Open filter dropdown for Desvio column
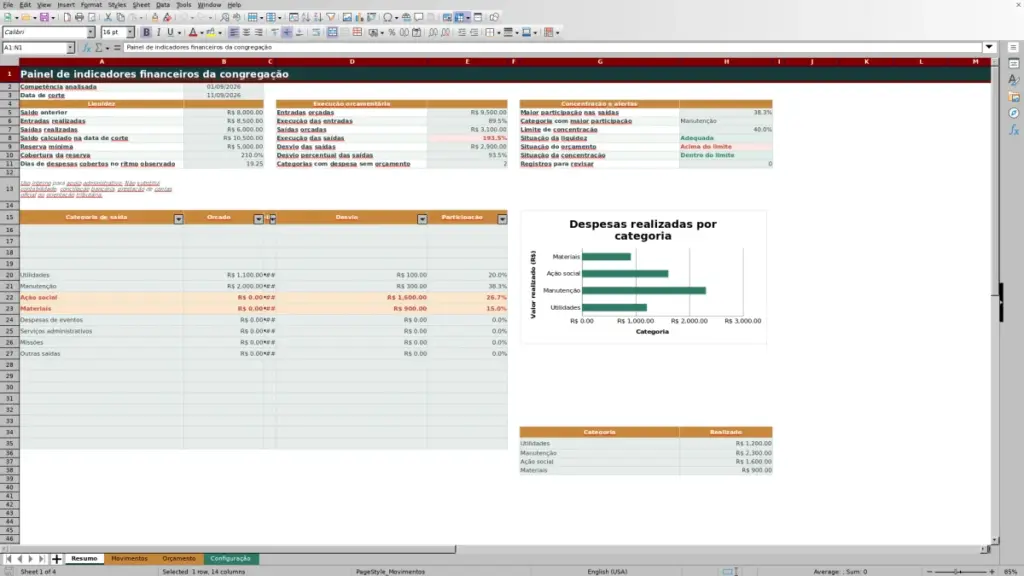The image size is (1024, 576). pyautogui.click(x=422, y=219)
